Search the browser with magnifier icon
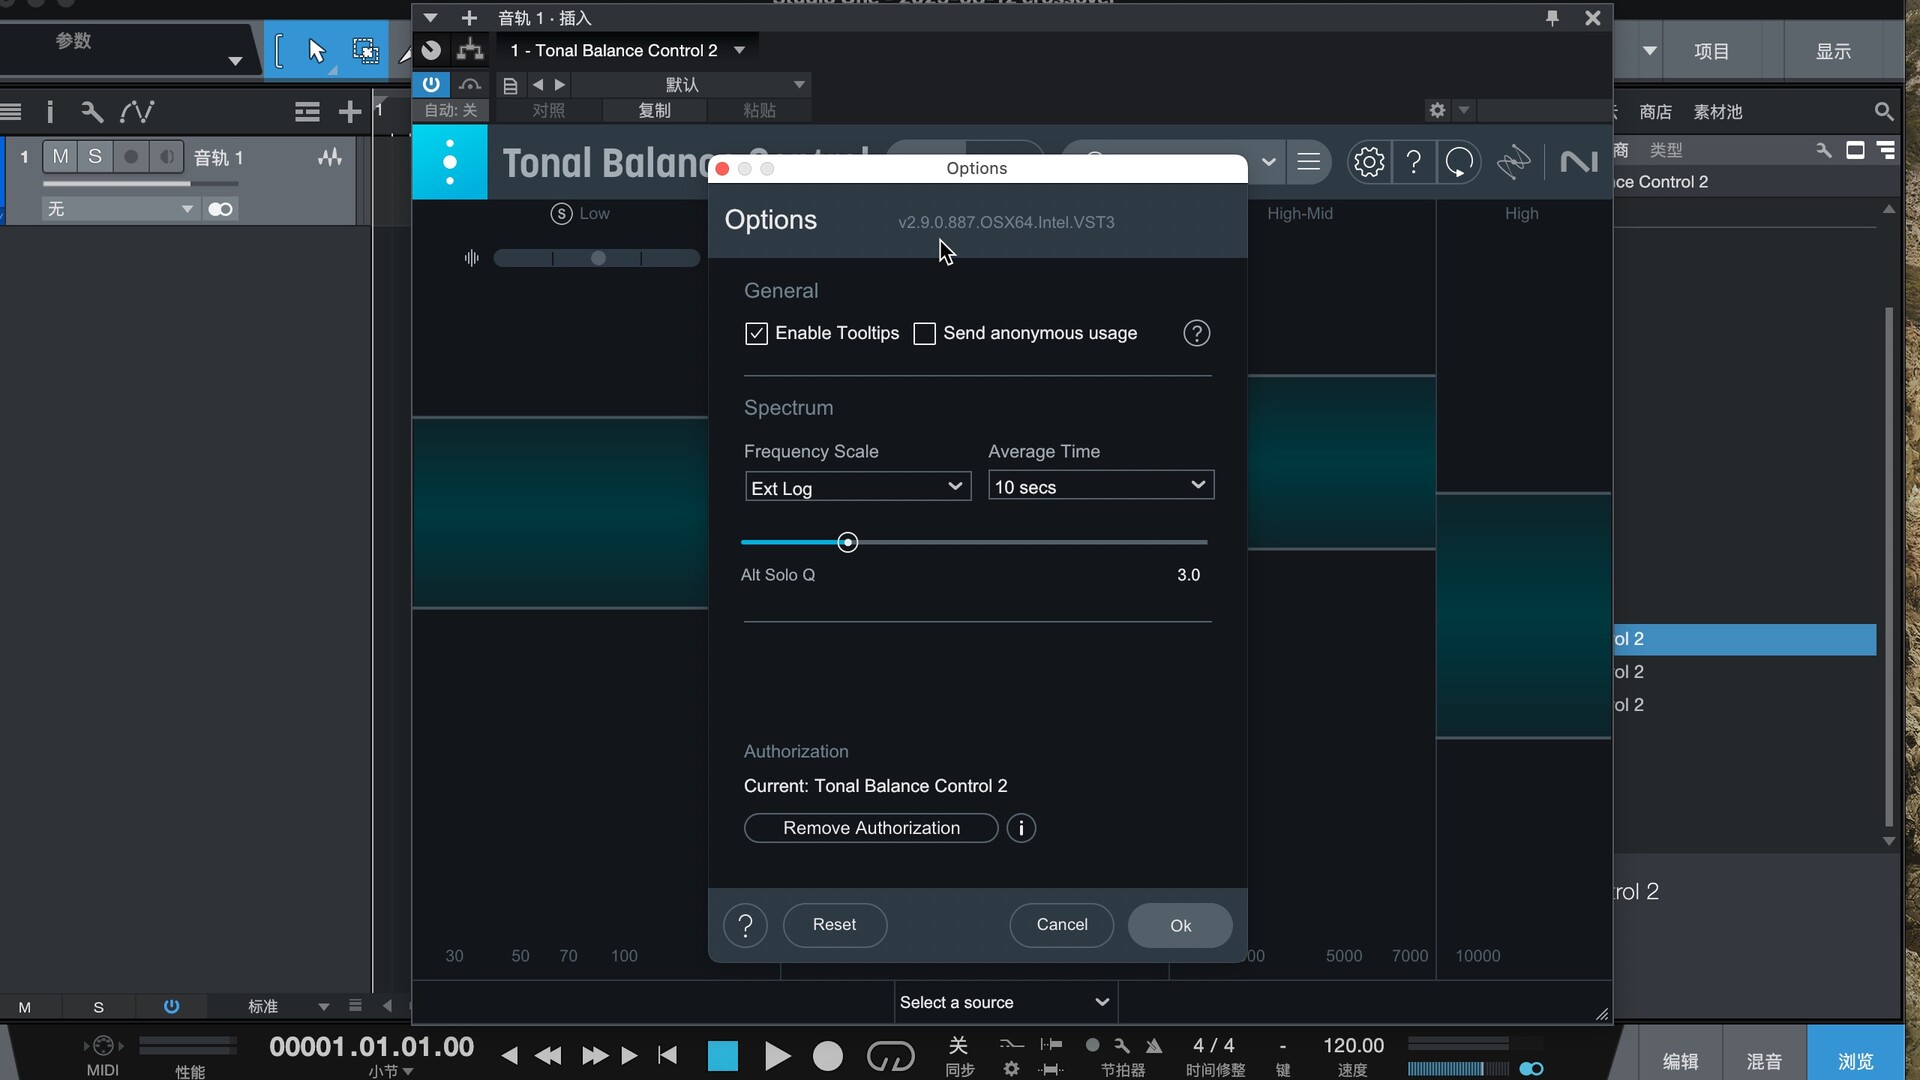The image size is (1920, 1080). [1883, 112]
